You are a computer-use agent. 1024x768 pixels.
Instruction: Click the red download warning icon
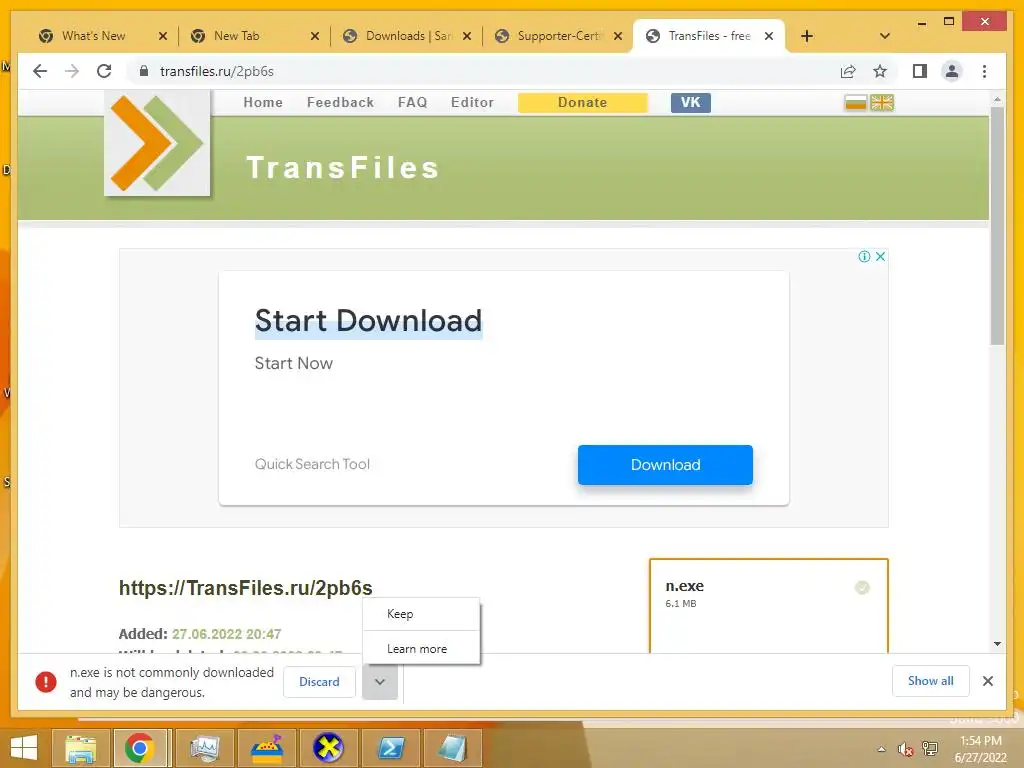[x=46, y=682]
